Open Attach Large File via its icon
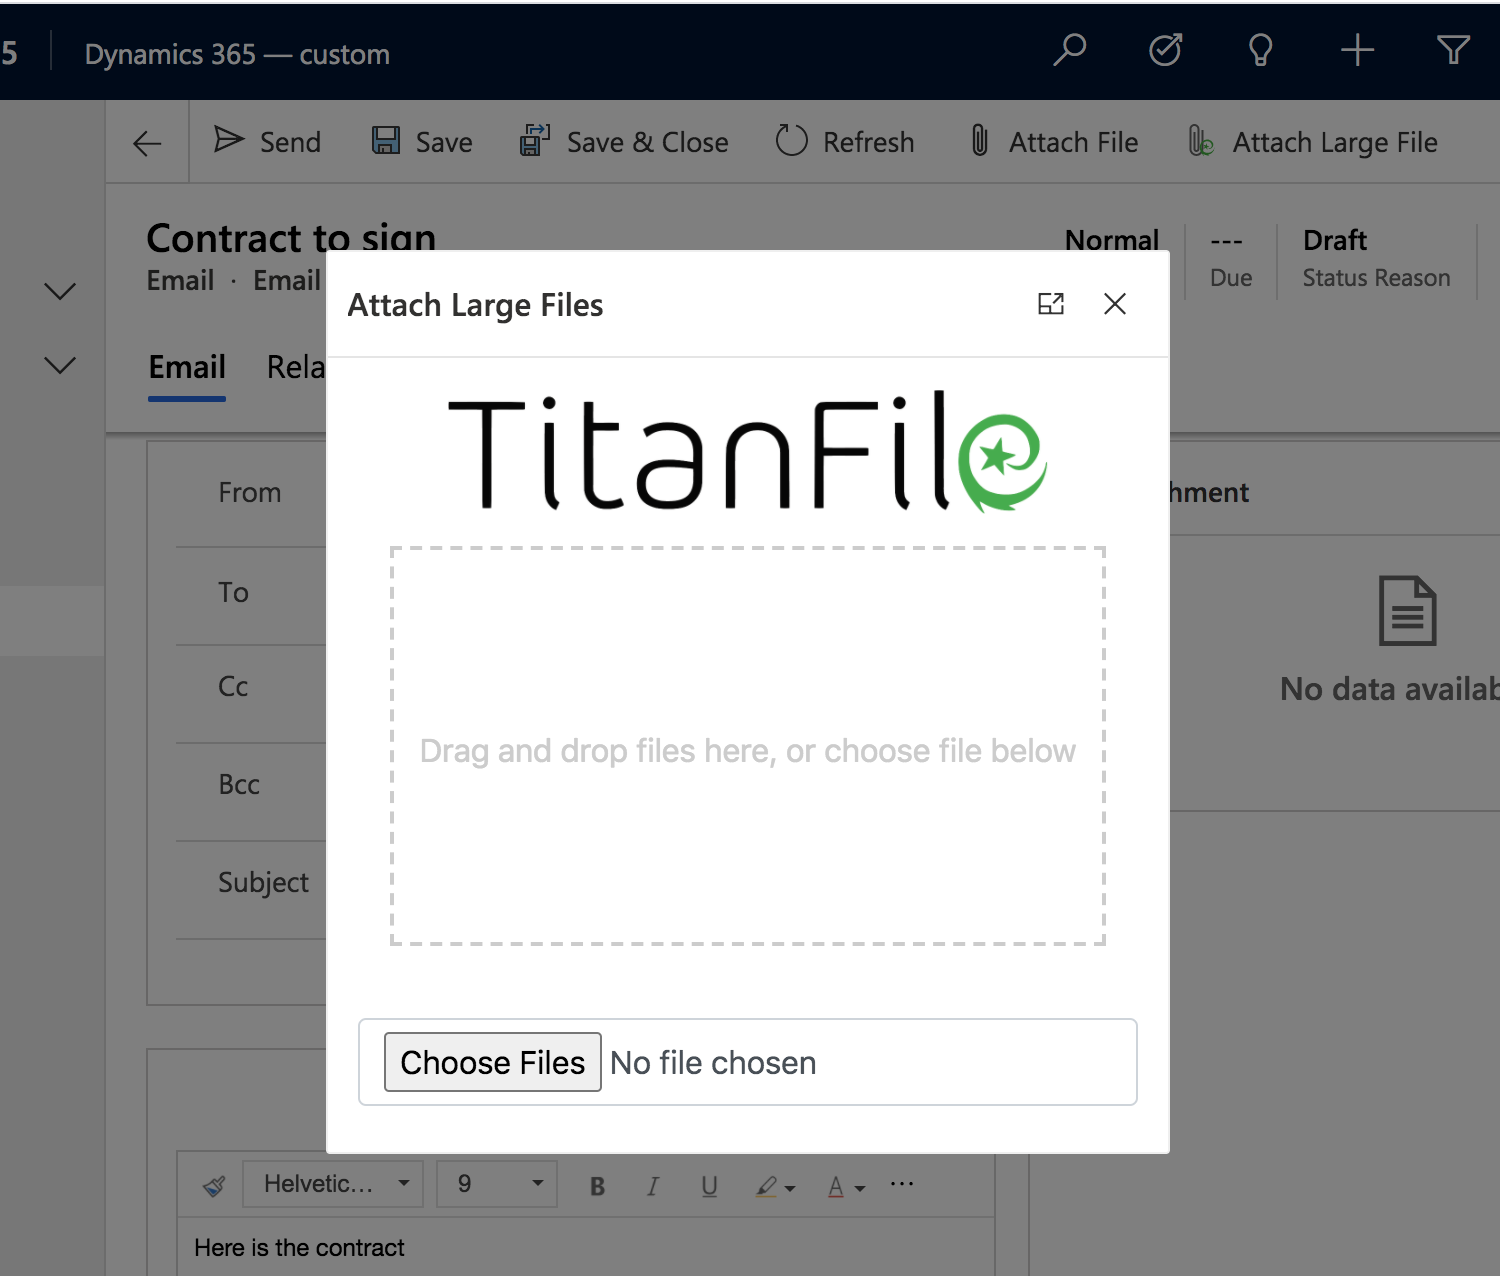 1199,141
